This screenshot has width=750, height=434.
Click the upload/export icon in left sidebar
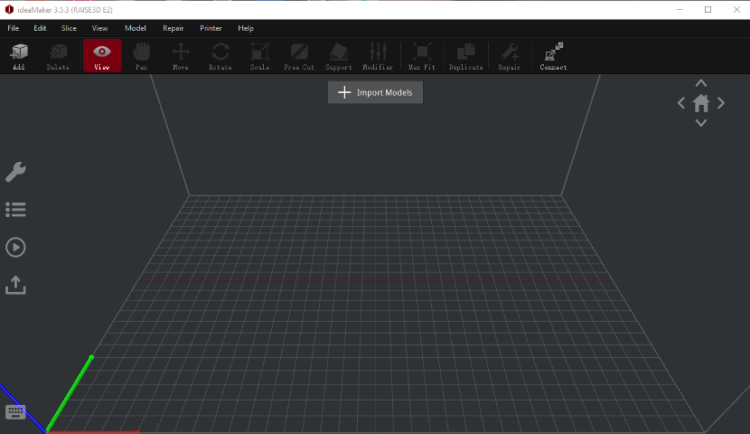point(15,285)
